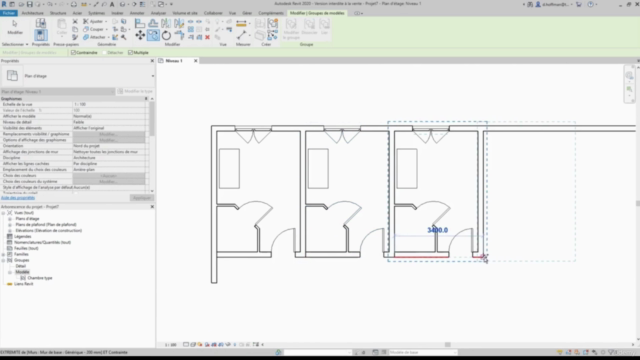This screenshot has width=640, height=360.
Task: Click the Offset tool icon
Action: [x=153, y=23]
